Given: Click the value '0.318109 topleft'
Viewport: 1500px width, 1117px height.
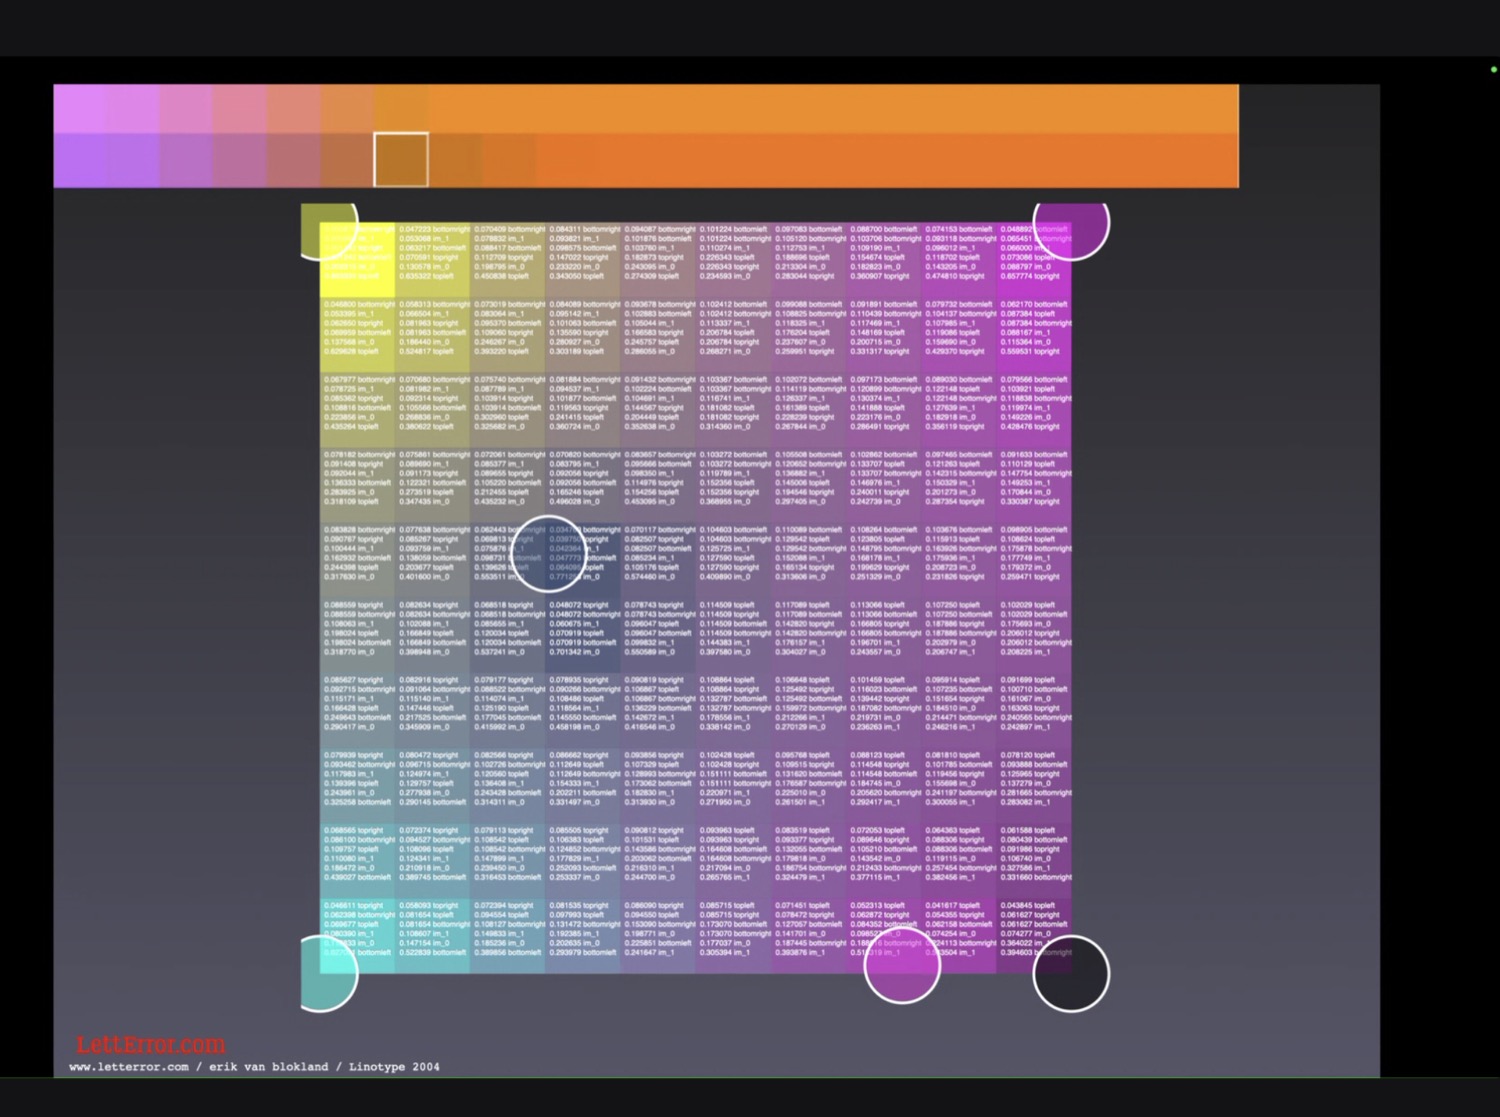Looking at the screenshot, I should click(351, 501).
